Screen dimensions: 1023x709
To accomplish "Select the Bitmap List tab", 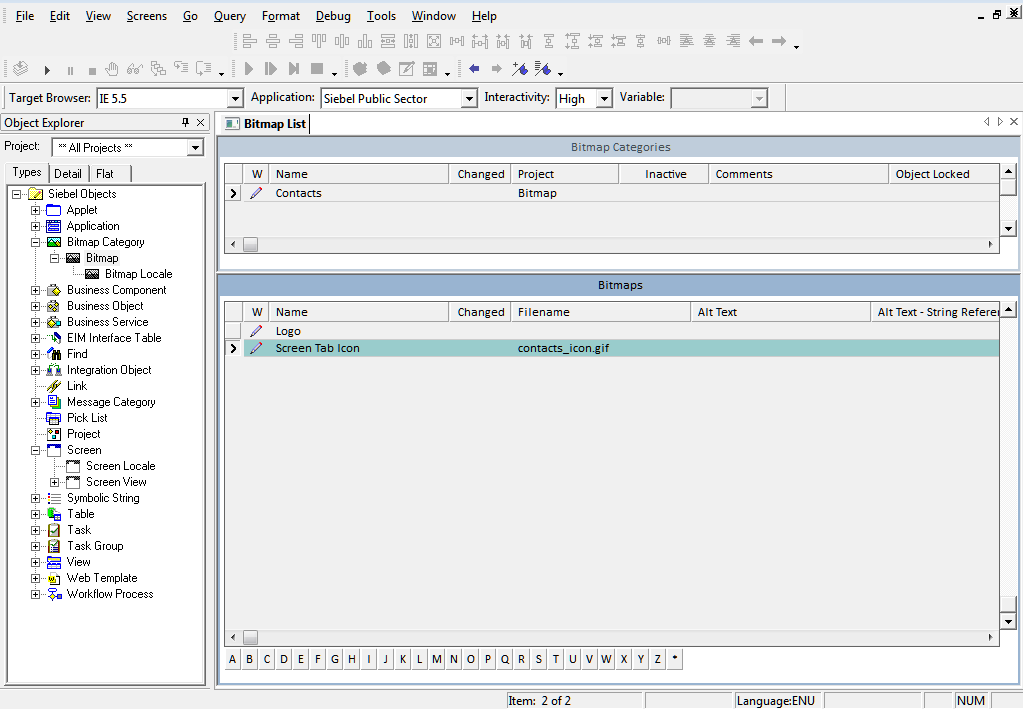I will [266, 124].
